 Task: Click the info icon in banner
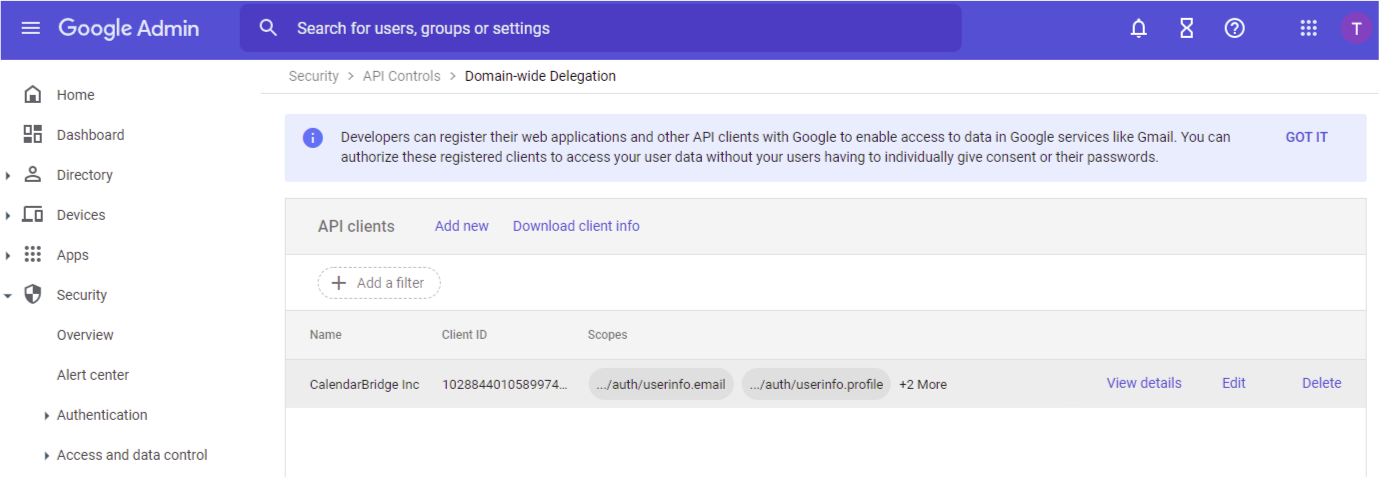click(x=313, y=137)
